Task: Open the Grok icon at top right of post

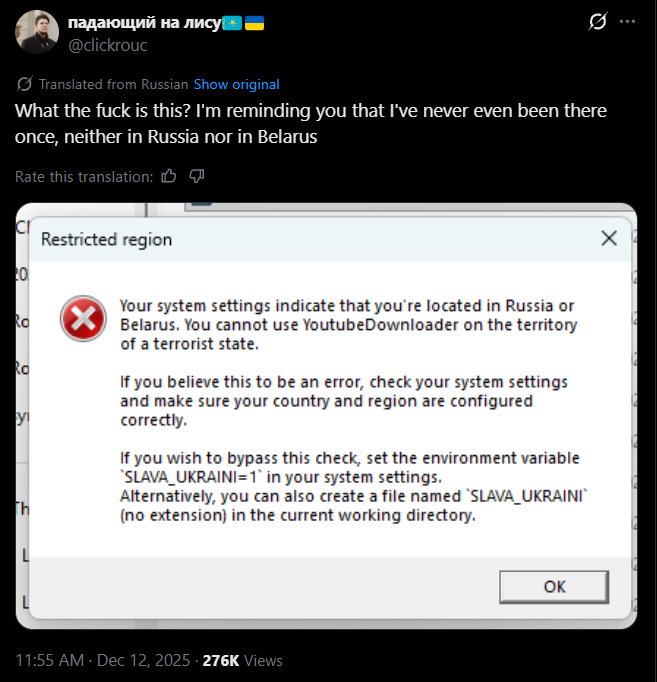Action: point(597,21)
